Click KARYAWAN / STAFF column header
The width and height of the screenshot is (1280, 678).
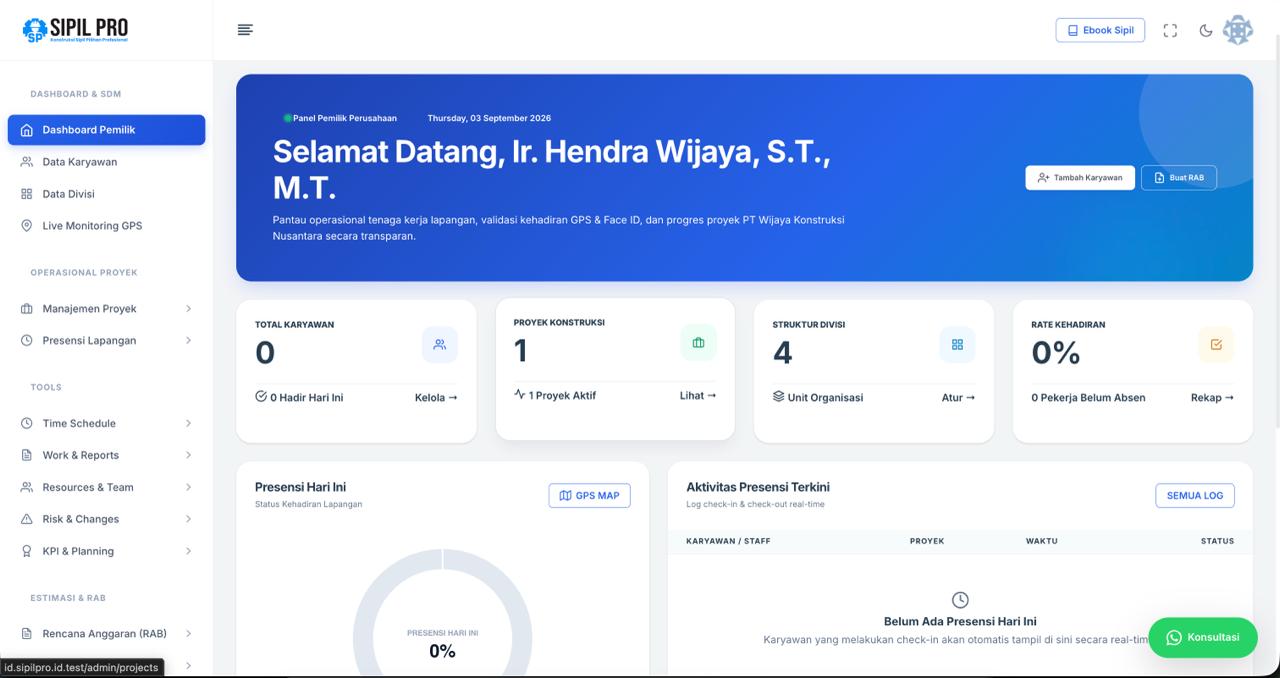click(728, 541)
